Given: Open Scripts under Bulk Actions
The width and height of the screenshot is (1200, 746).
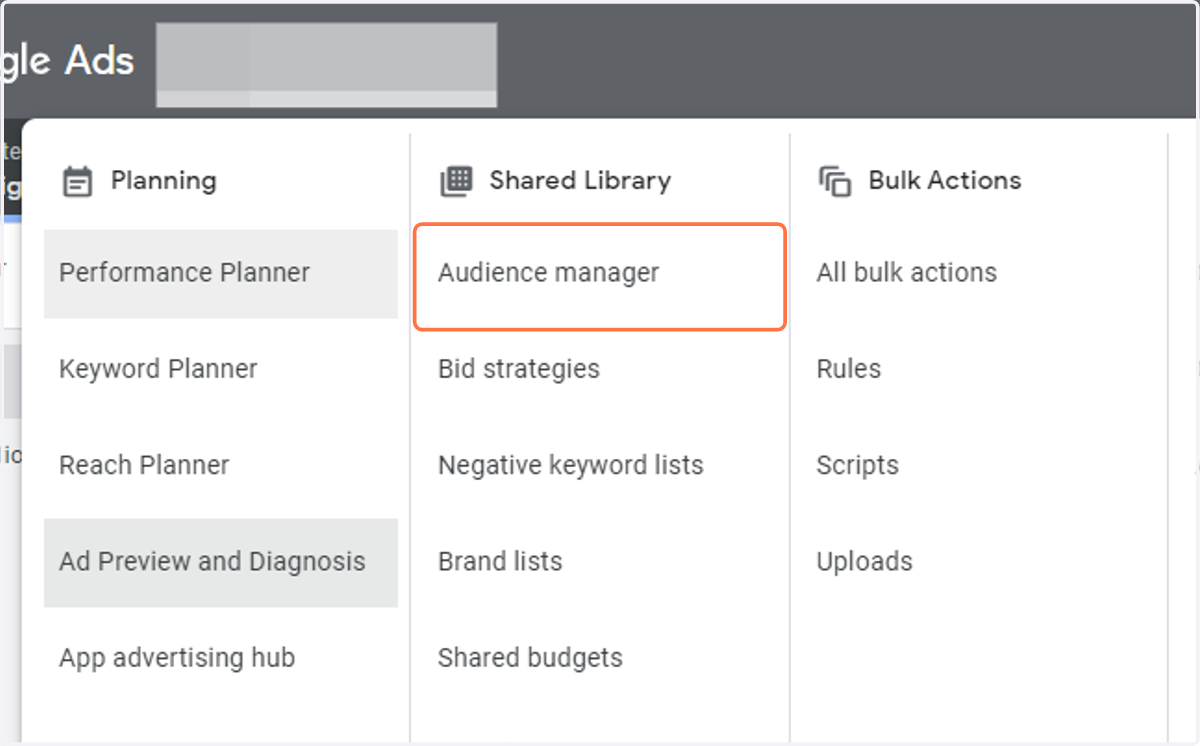Looking at the screenshot, I should [858, 466].
